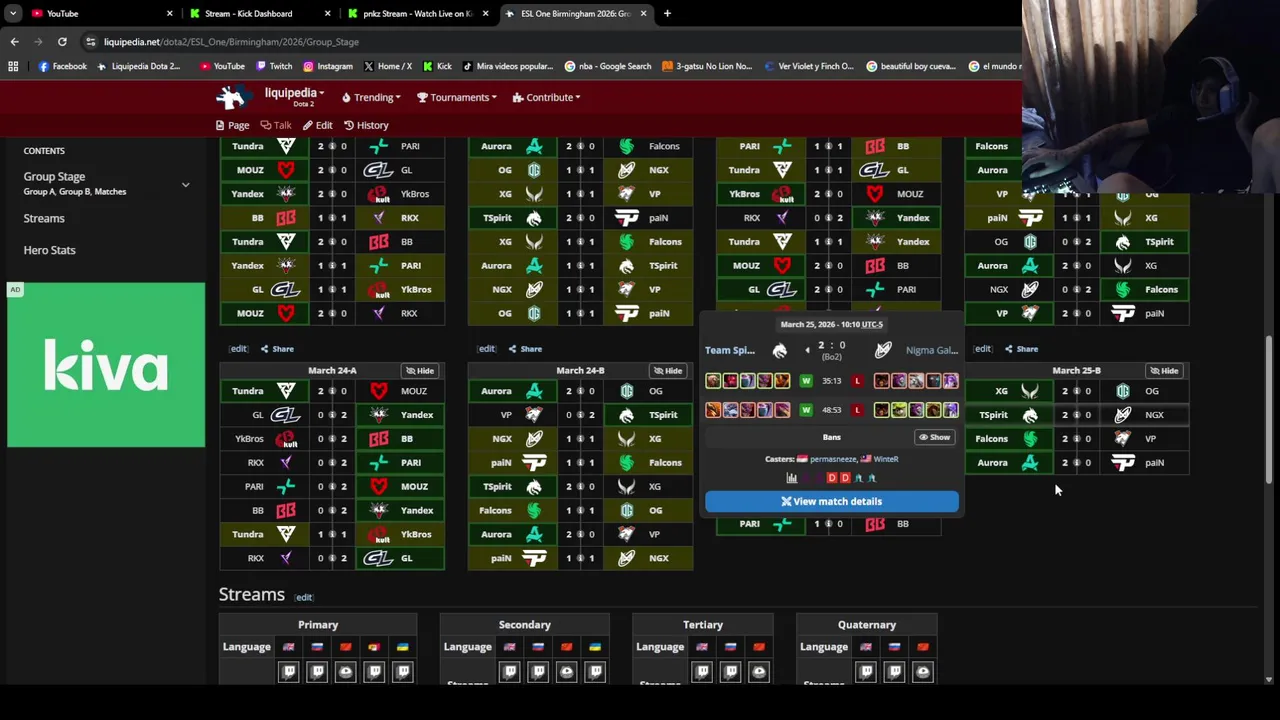
Task: Open the Chinese stream icon under Primary
Action: coord(345,672)
